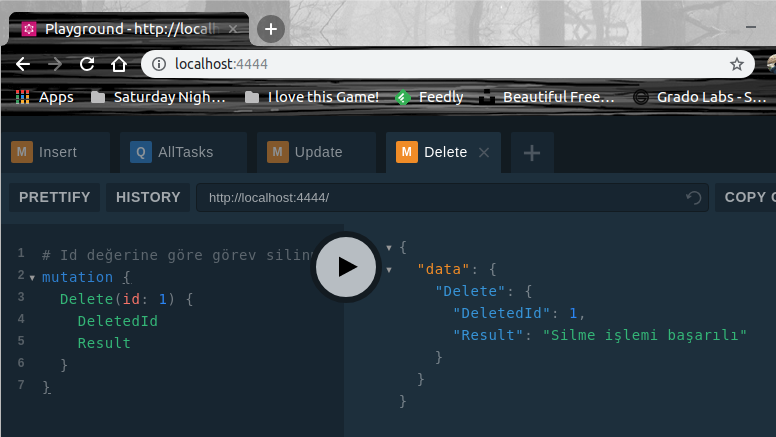The width and height of the screenshot is (776, 437).
Task: Open the Apps bookmarks shortcut
Action: pyautogui.click(x=44, y=97)
